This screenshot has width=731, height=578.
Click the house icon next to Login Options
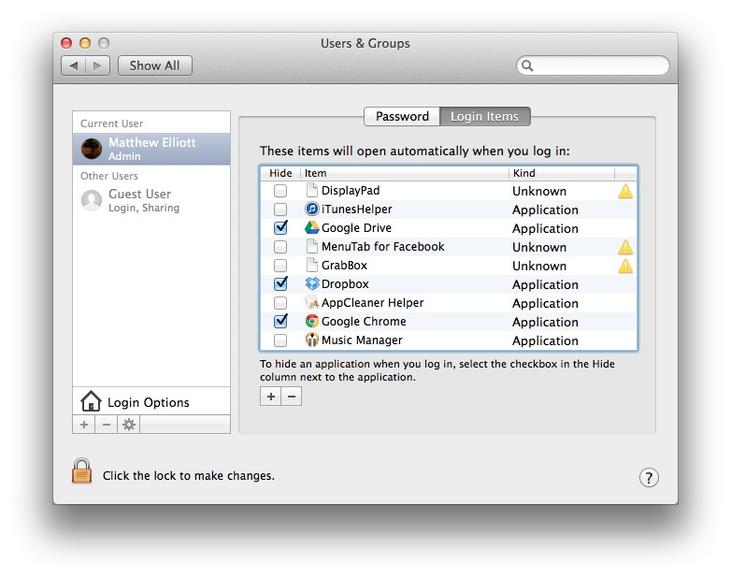tap(90, 401)
